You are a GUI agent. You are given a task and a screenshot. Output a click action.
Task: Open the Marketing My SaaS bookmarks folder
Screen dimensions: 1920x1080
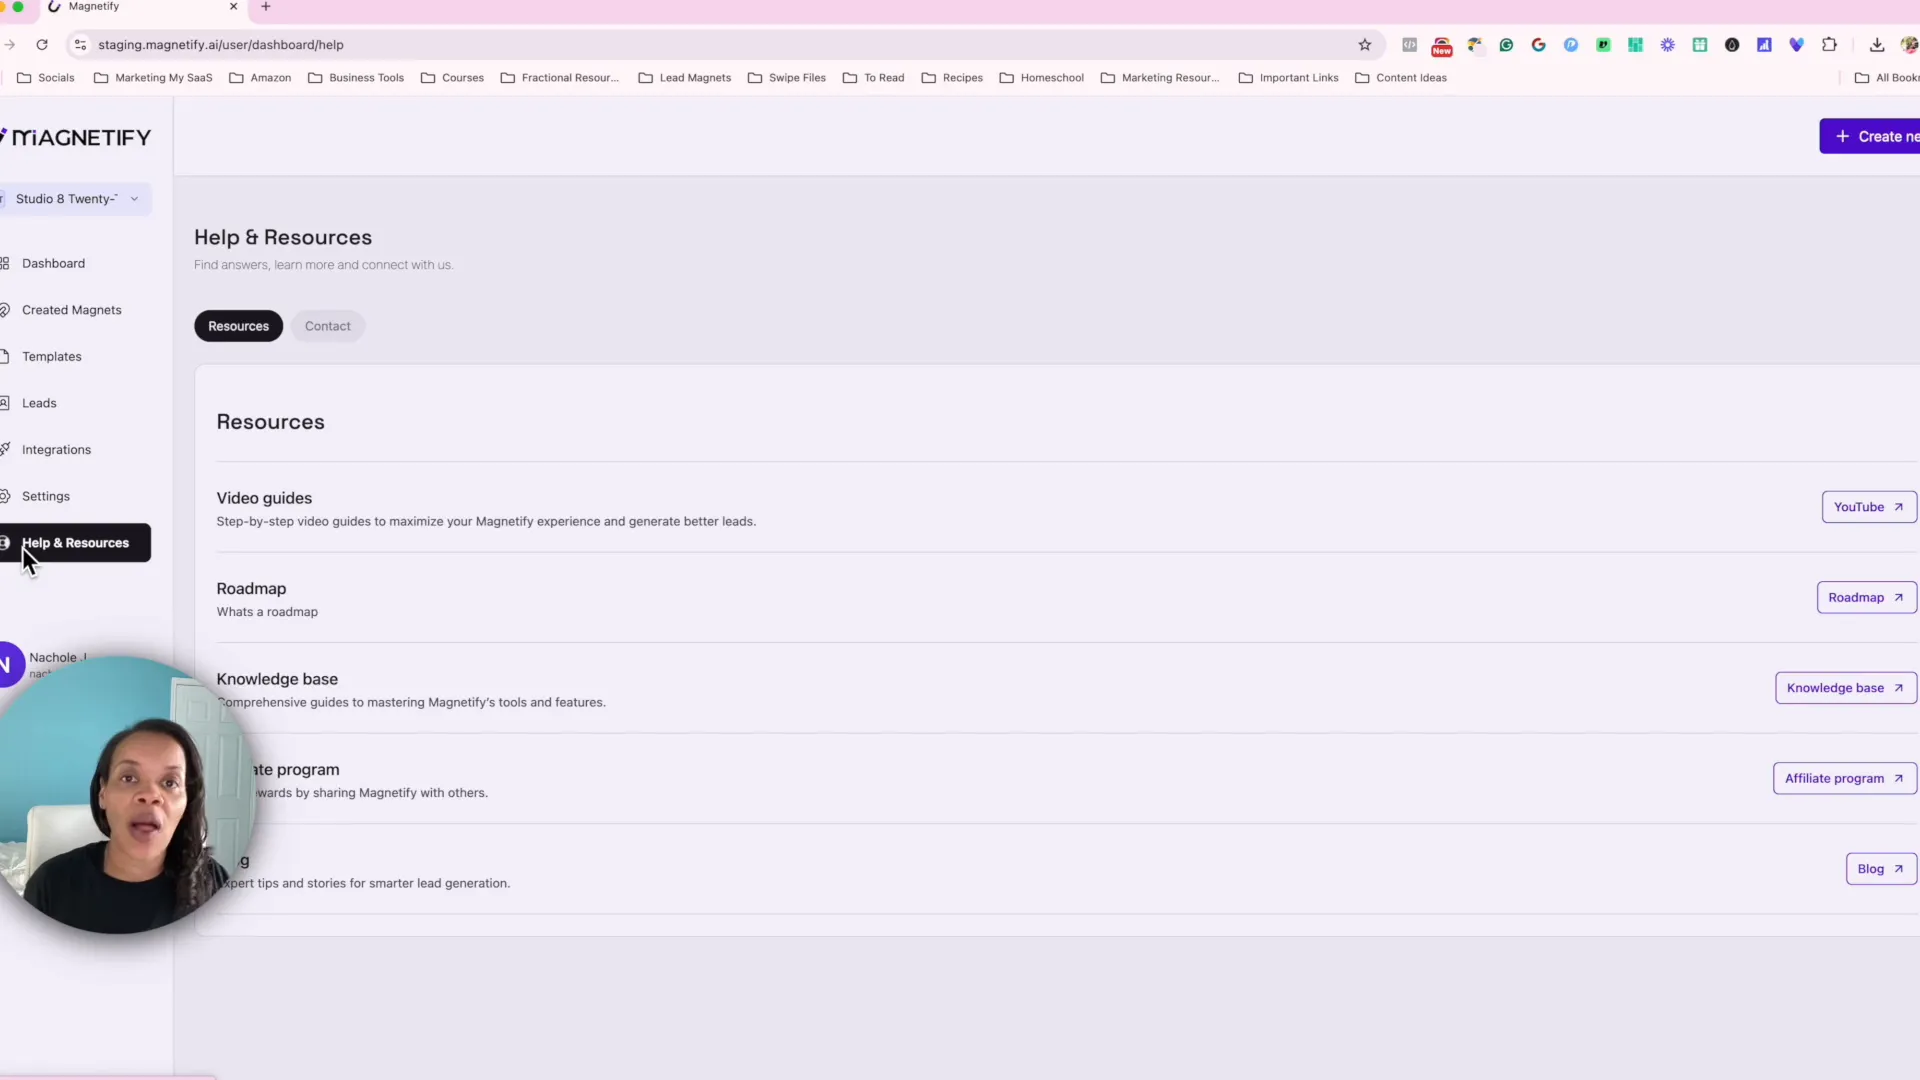coord(153,78)
